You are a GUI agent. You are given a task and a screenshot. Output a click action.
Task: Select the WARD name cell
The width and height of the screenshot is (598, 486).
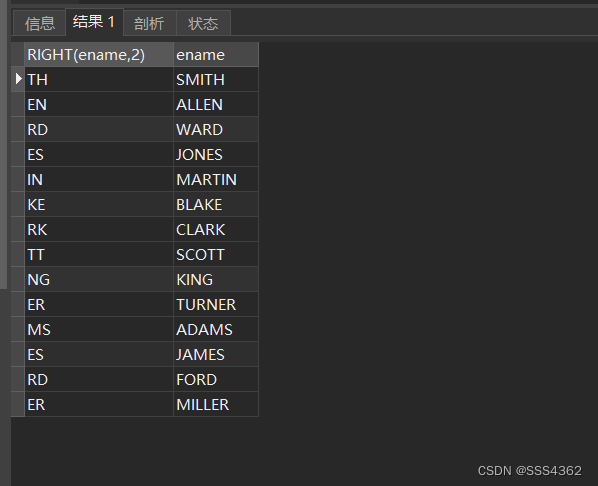216,129
